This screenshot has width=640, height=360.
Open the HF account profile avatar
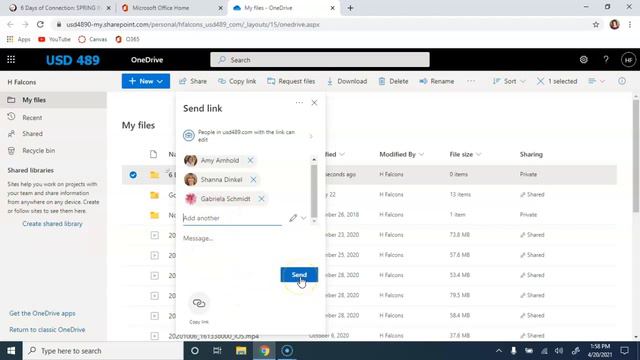[x=628, y=60]
